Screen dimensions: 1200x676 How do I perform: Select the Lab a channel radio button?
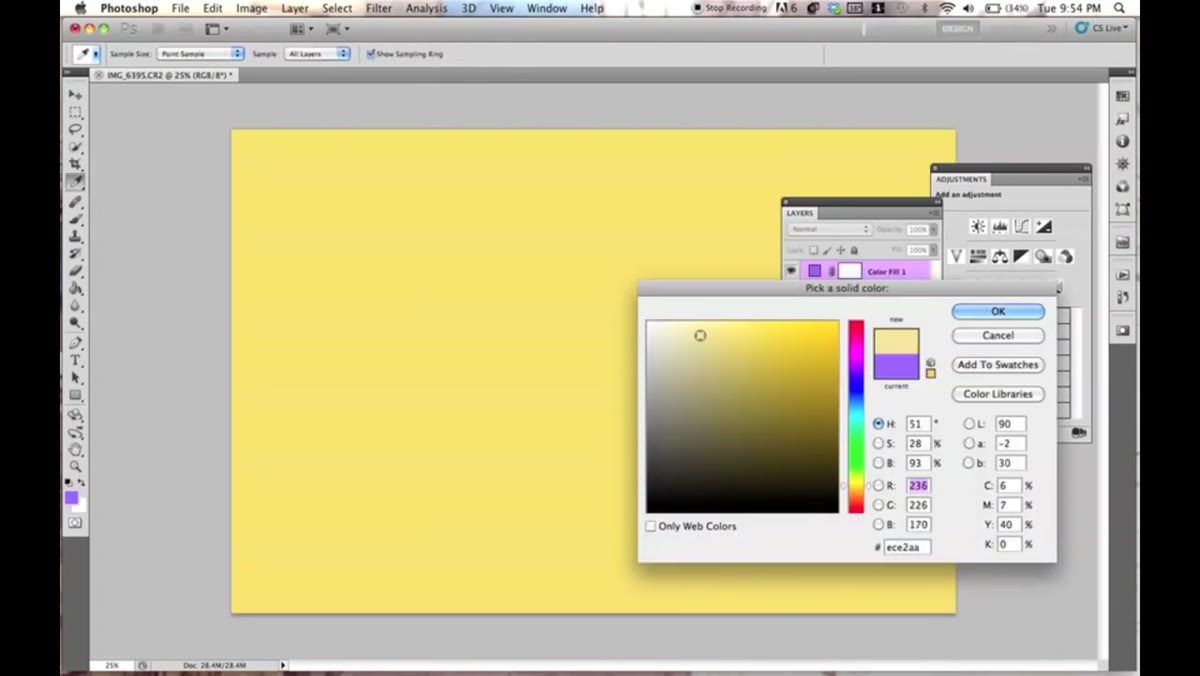click(x=969, y=443)
